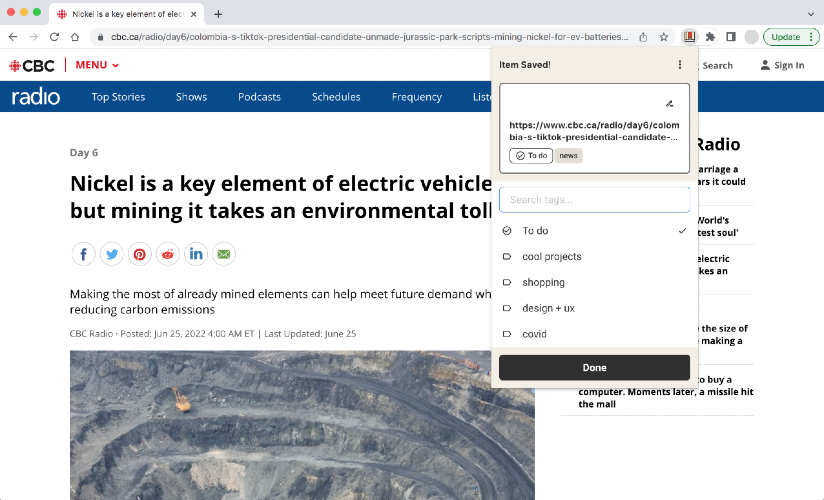The height and width of the screenshot is (500, 824).
Task: Open Schedules in radio nav
Action: (x=336, y=97)
